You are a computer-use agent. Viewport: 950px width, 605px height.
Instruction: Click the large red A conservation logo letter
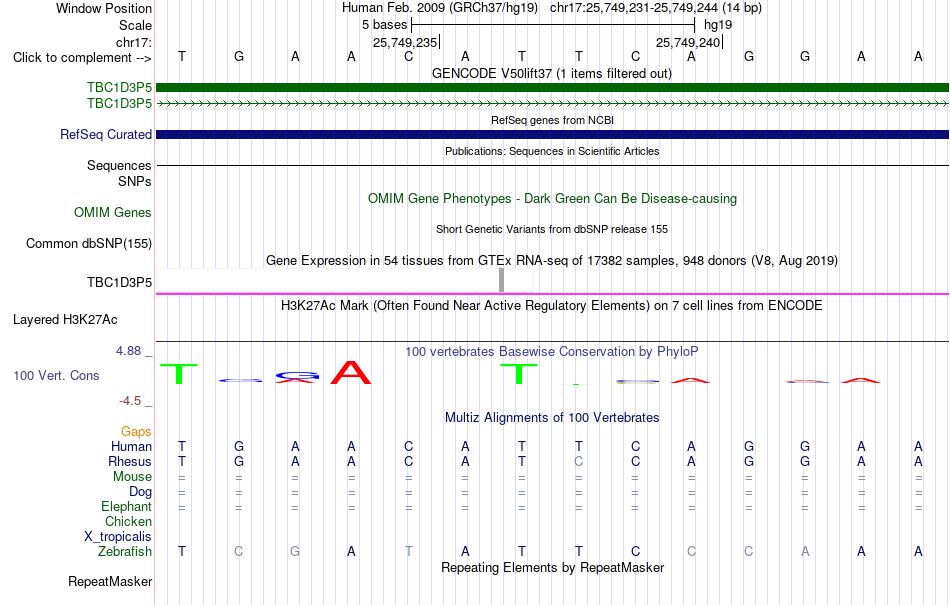point(351,372)
